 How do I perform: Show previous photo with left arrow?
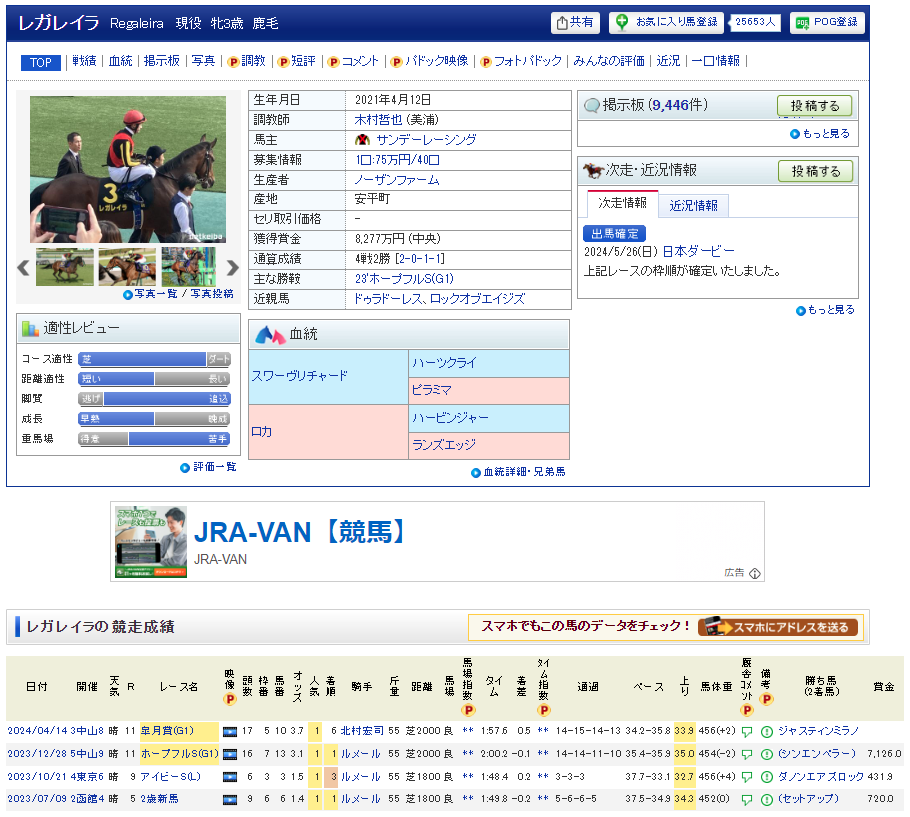(23, 268)
